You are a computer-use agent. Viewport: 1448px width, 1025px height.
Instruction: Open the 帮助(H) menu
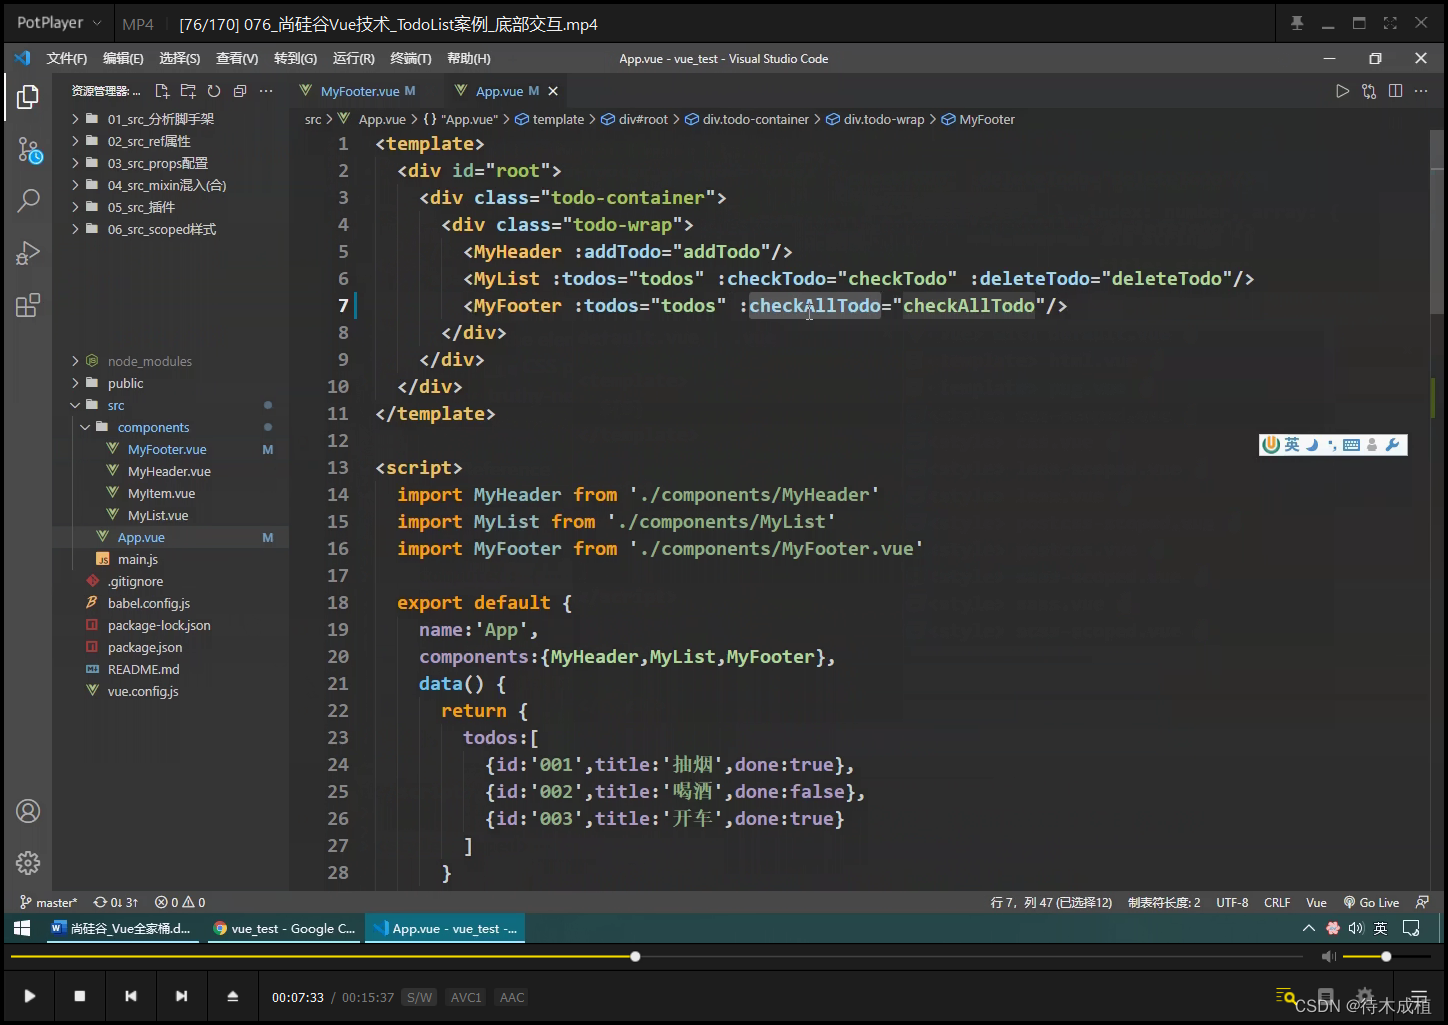click(x=469, y=59)
